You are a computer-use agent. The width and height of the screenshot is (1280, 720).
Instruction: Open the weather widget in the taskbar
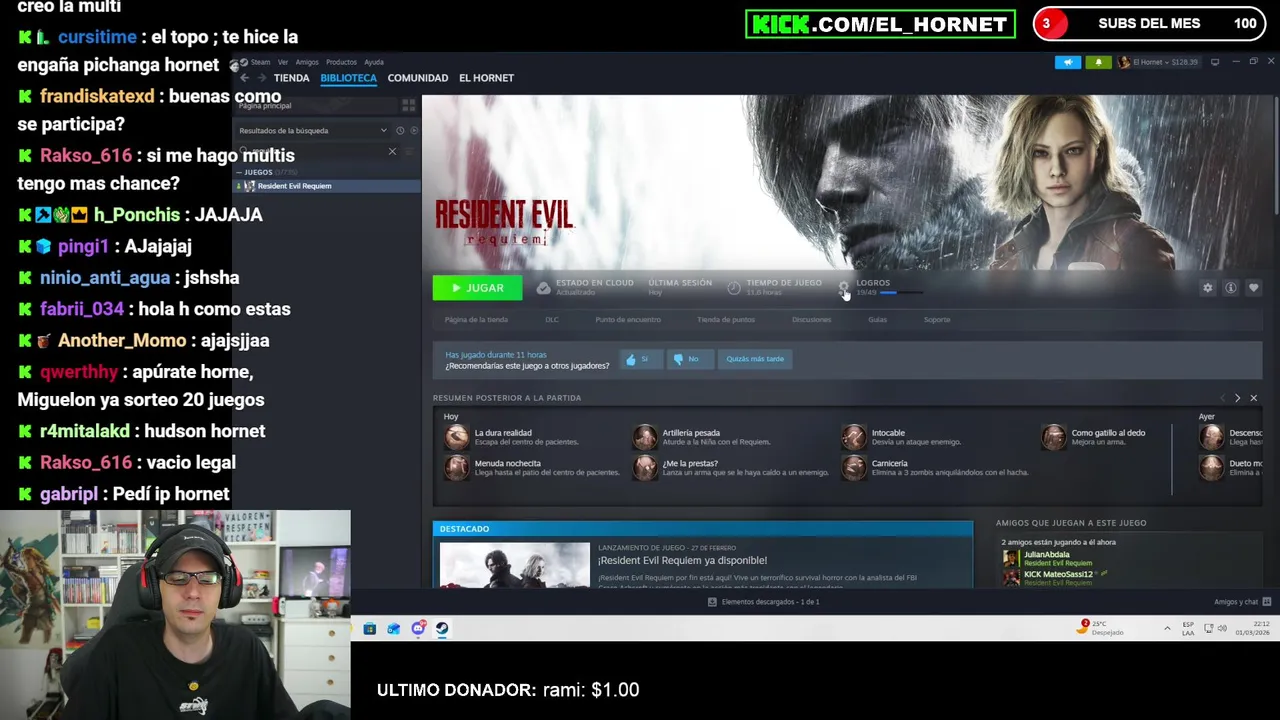tap(1101, 628)
